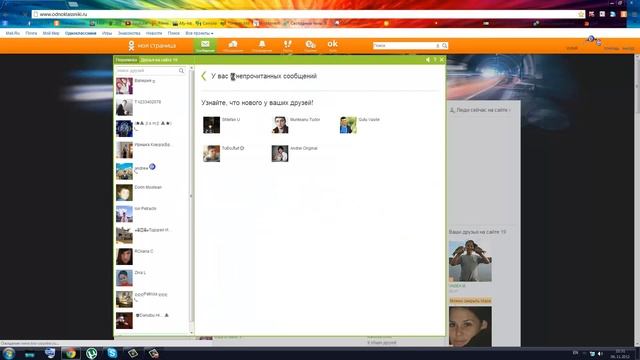This screenshot has height=360, width=640.
Task: Open Мой Мир in the top portal bar
Action: click(51, 33)
